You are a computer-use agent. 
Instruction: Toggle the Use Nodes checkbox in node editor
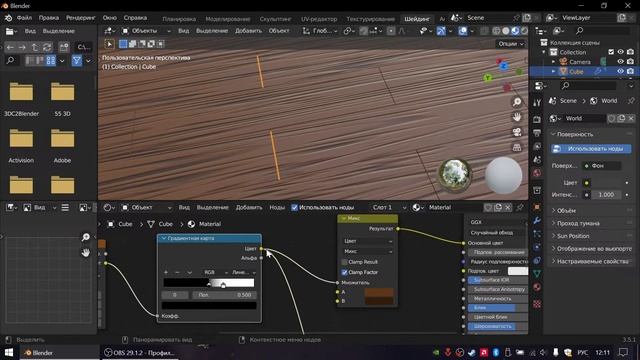294,207
